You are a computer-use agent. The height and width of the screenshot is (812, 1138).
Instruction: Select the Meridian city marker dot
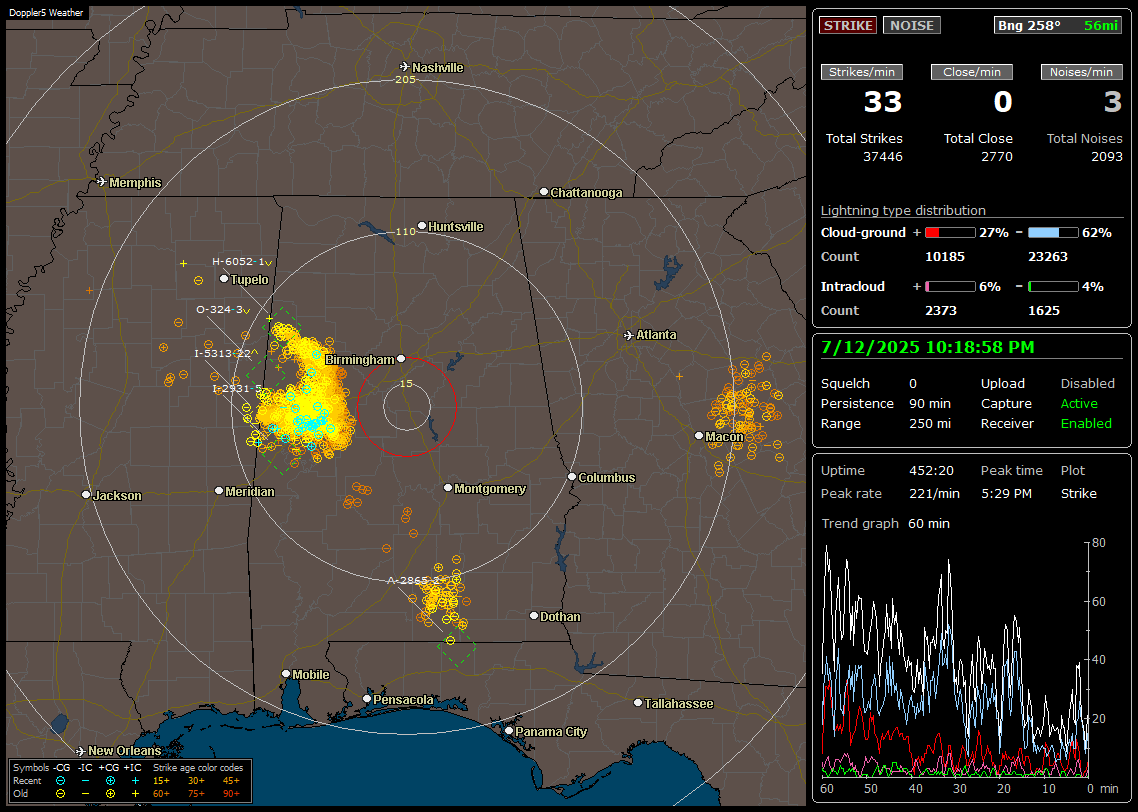218,491
